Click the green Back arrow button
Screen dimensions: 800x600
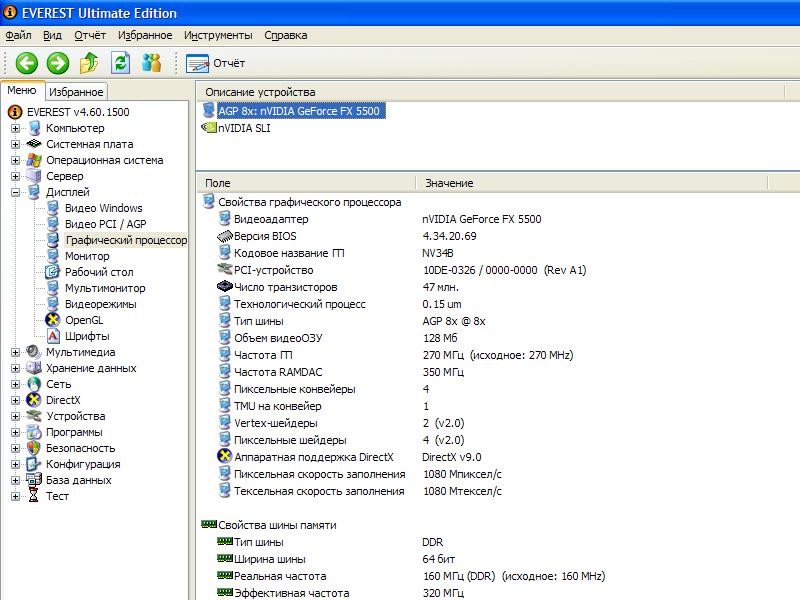pyautogui.click(x=27, y=63)
